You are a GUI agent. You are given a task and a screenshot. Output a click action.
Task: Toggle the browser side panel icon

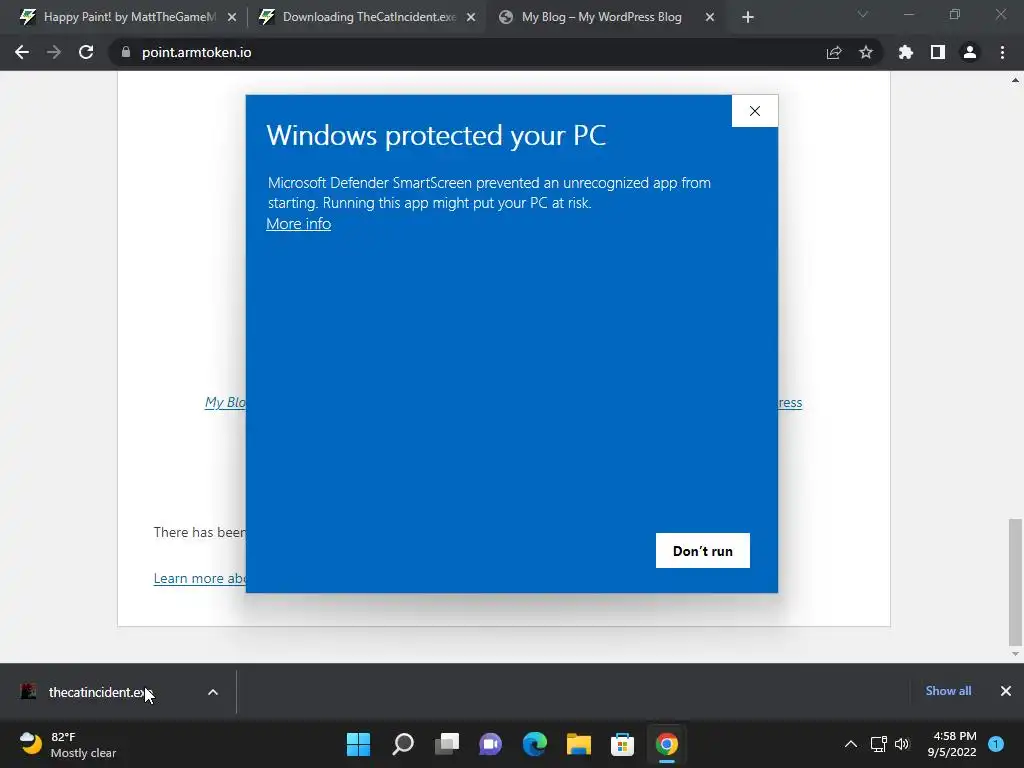click(938, 52)
